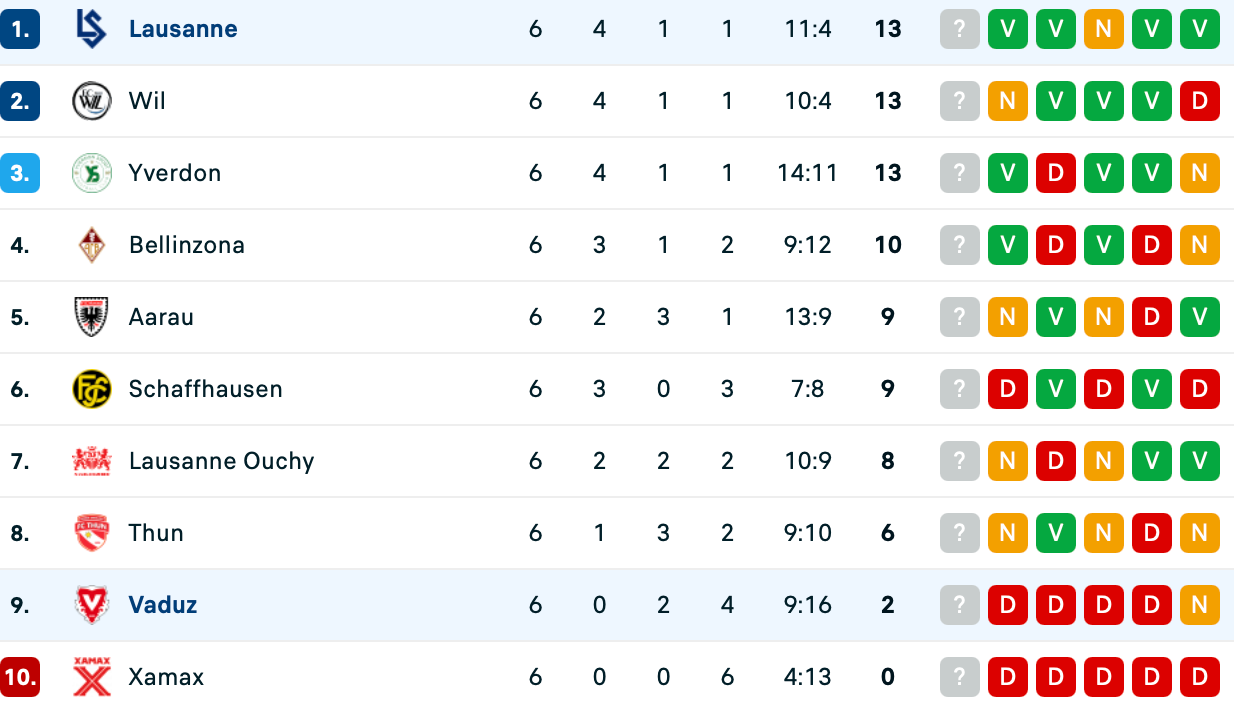Click the last red D badge in Wil row

[1199, 101]
